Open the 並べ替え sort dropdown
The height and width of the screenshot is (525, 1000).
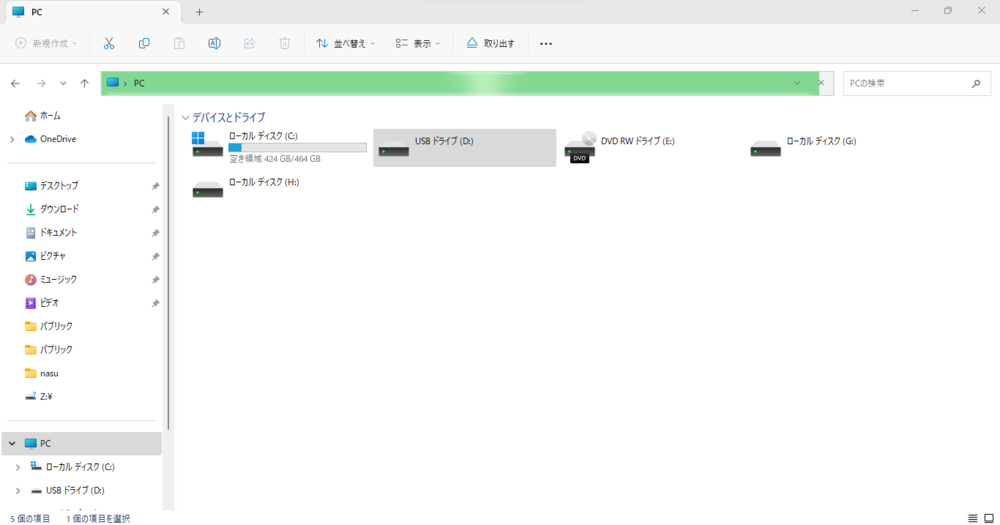(345, 44)
